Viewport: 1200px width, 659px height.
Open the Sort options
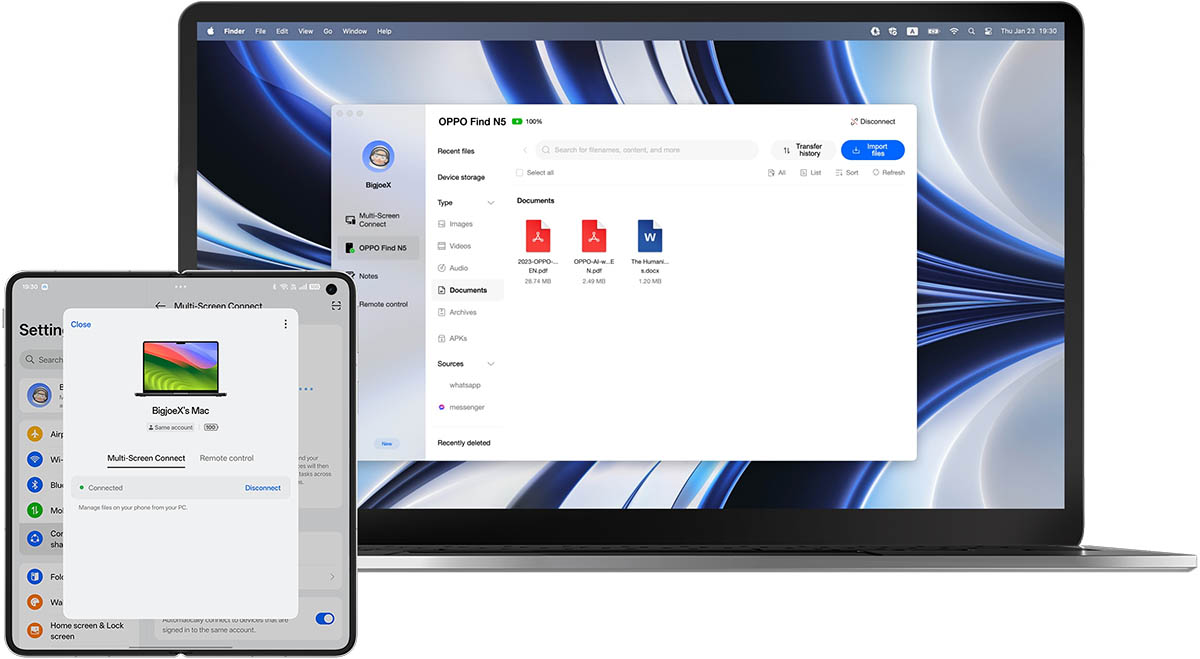[x=845, y=173]
